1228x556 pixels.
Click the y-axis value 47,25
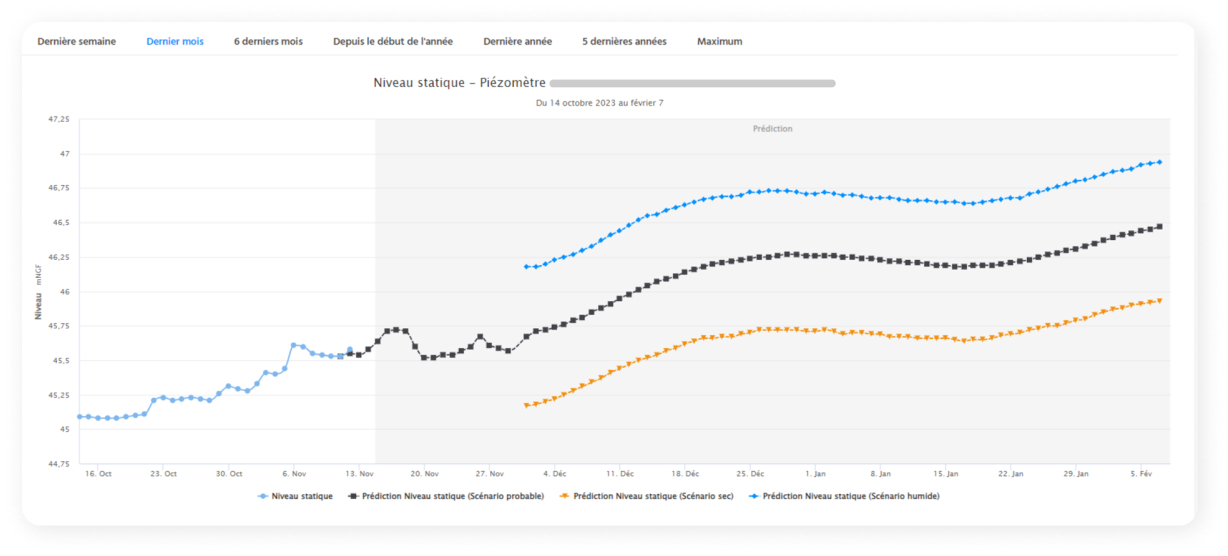pyautogui.click(x=59, y=119)
